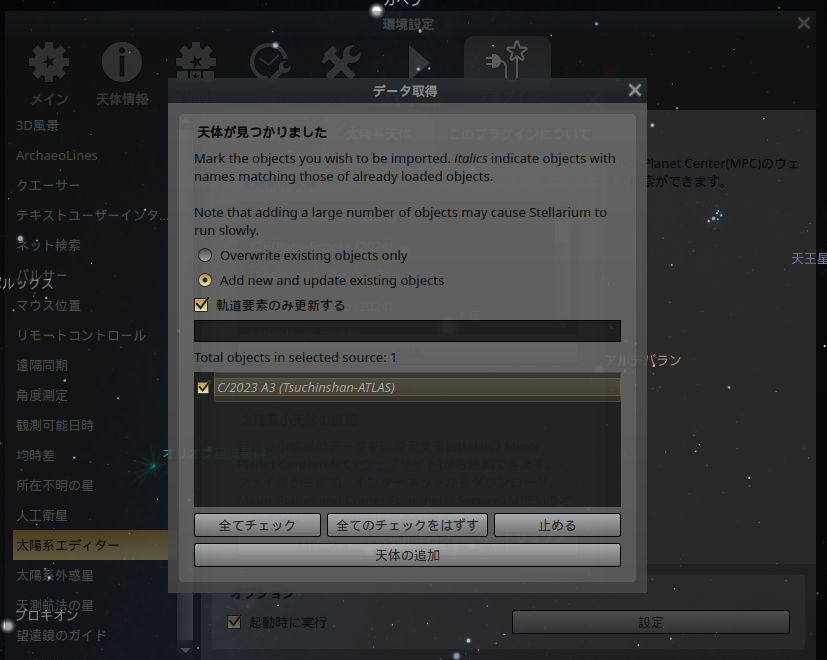827x660 pixels.
Task: Uncheck C/2023 A3 (Tsuchinshan-ATLAS) checkbox
Action: coord(204,388)
